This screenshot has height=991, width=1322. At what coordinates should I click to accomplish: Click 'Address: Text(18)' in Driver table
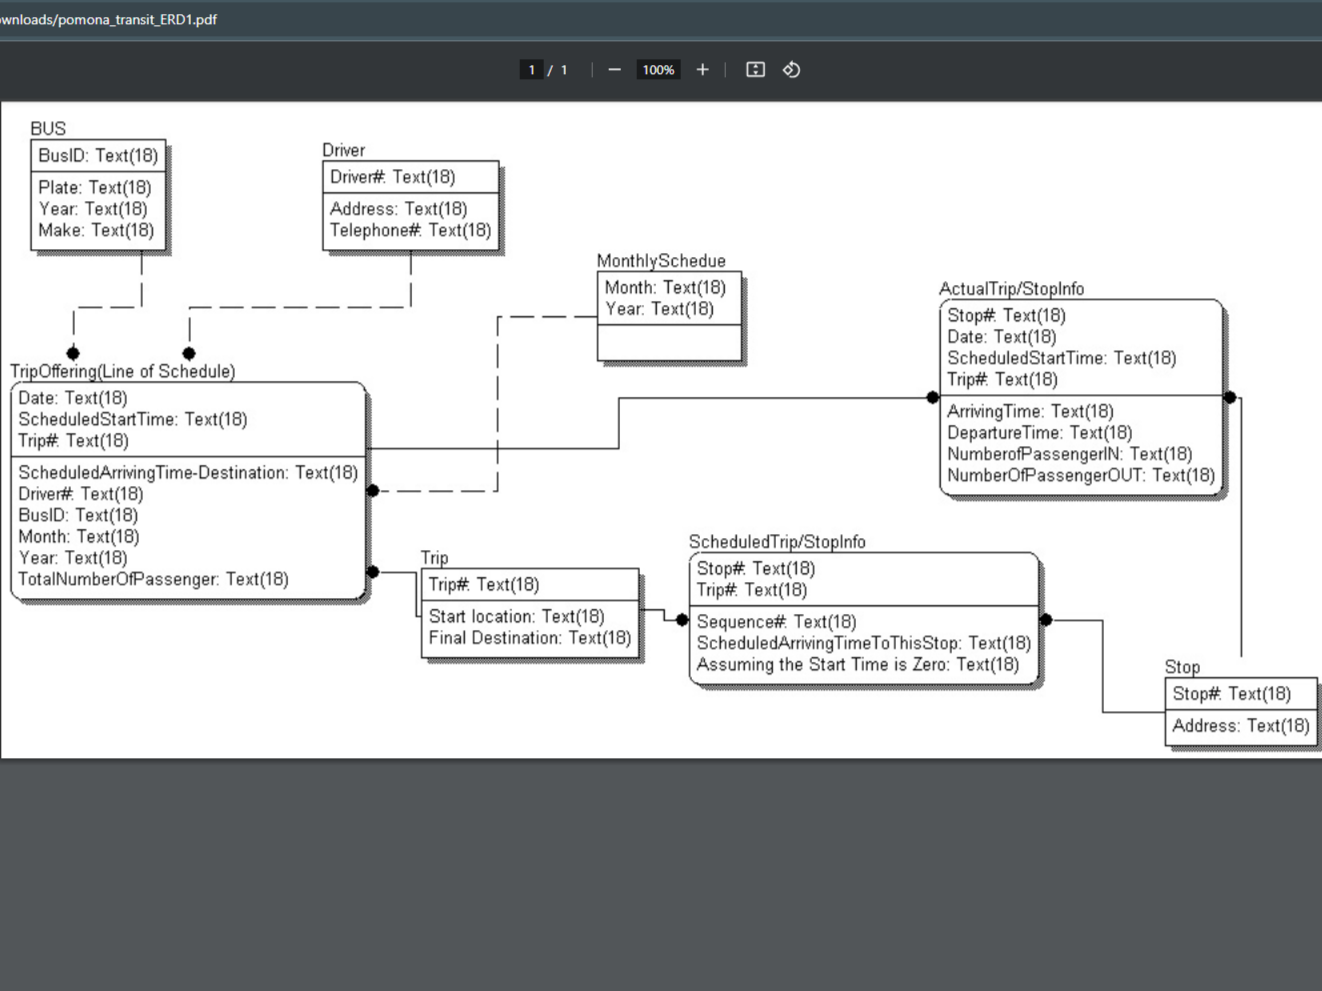(x=398, y=209)
